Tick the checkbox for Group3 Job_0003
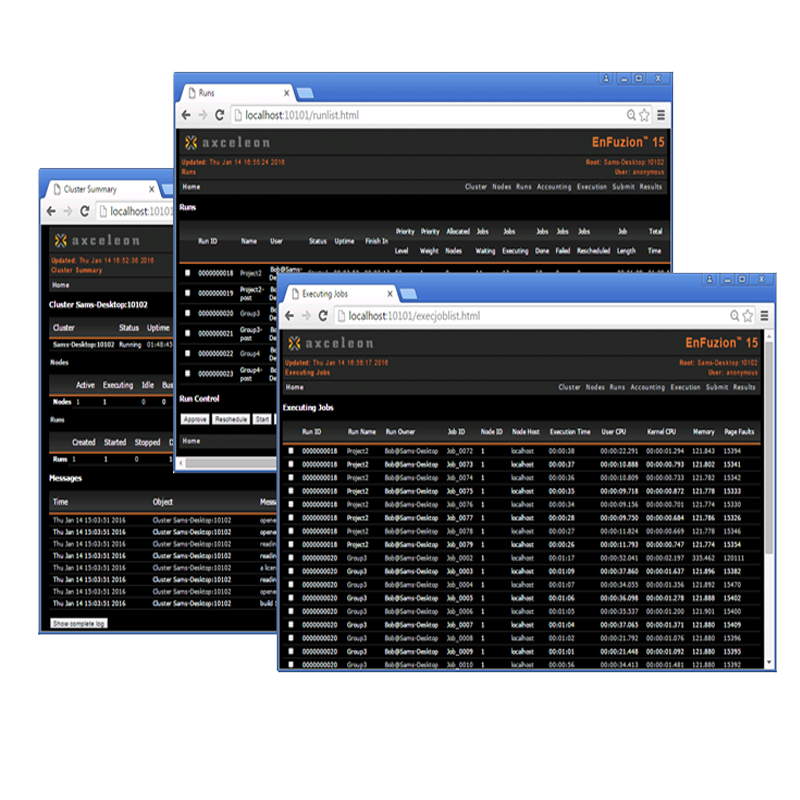800x800 pixels. [x=291, y=571]
